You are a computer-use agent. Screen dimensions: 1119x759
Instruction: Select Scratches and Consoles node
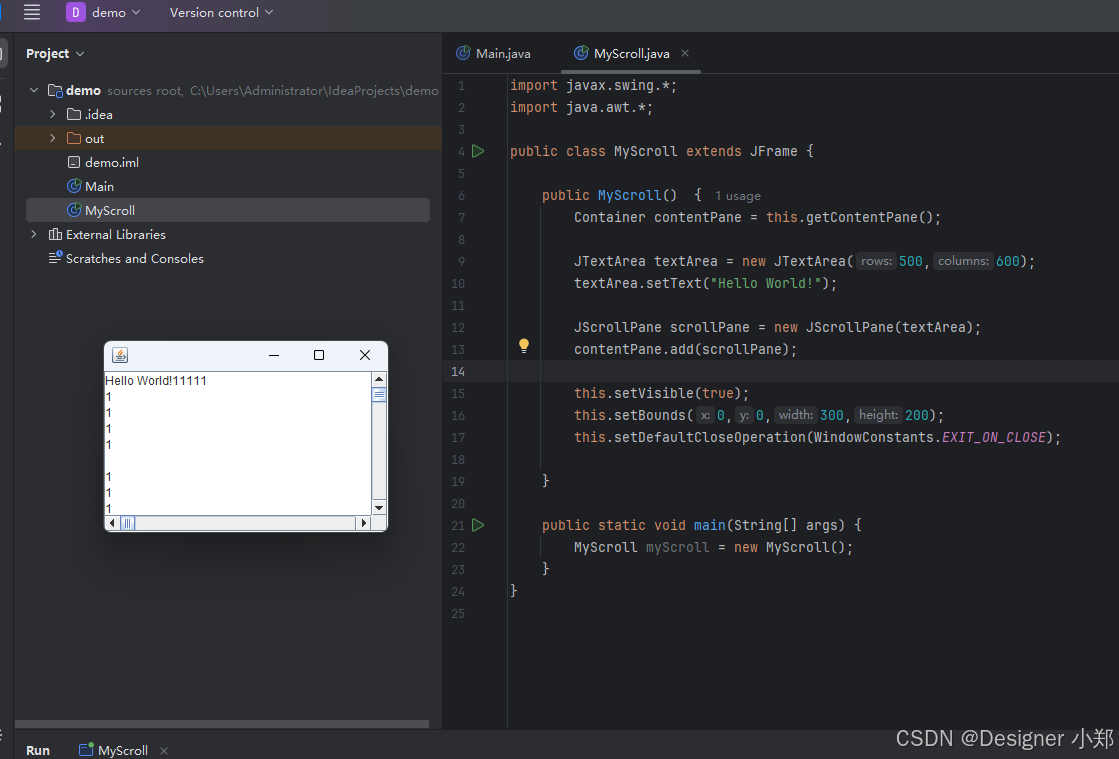(134, 258)
